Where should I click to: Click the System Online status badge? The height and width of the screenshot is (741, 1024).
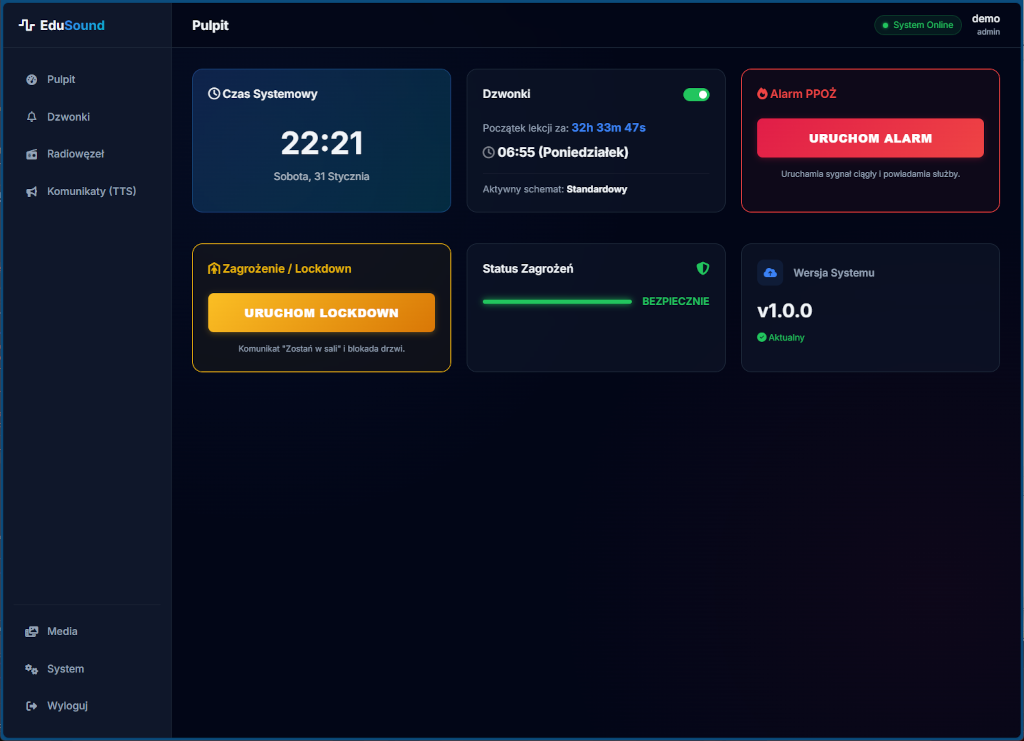point(918,25)
